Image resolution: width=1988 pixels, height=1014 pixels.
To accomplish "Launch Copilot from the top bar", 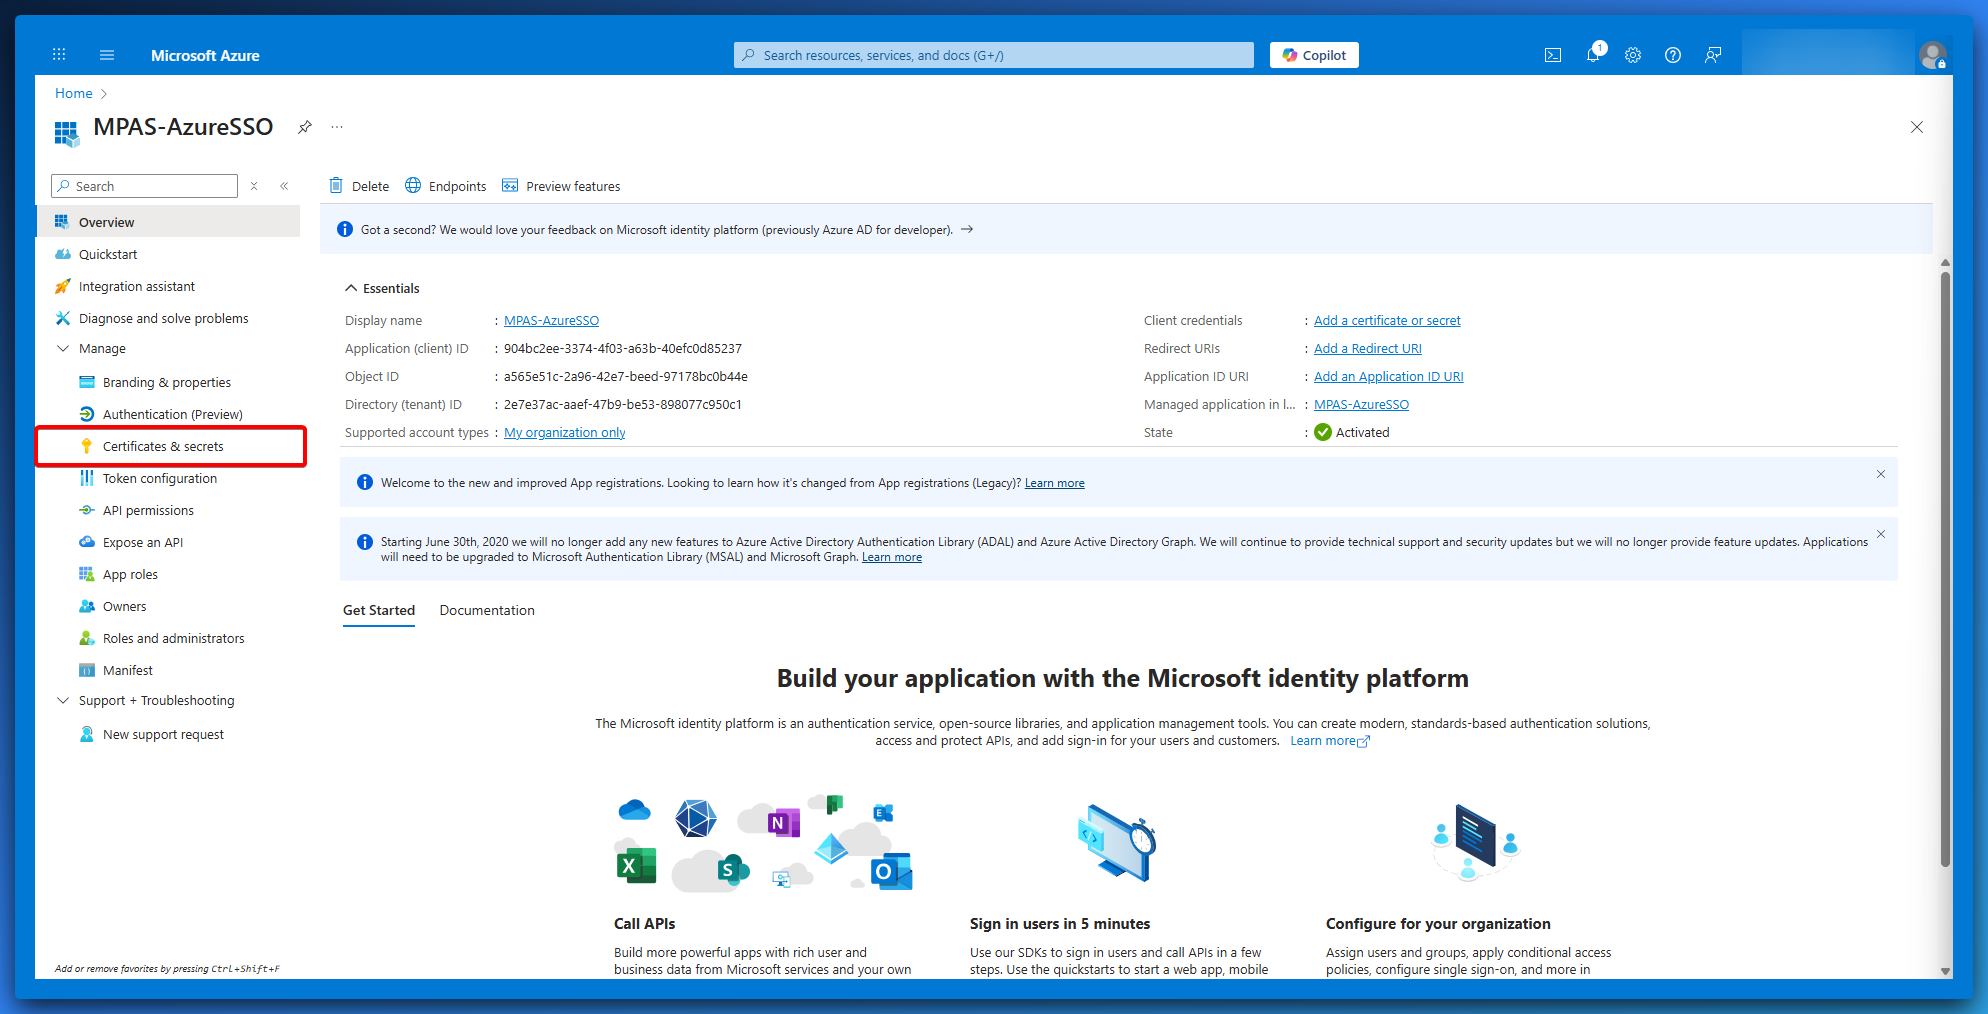I will click(1314, 55).
